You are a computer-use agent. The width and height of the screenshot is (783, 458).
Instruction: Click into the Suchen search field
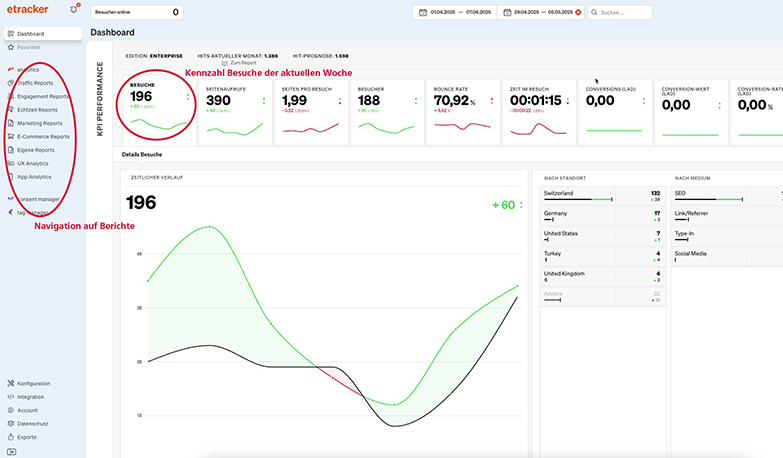tap(620, 12)
